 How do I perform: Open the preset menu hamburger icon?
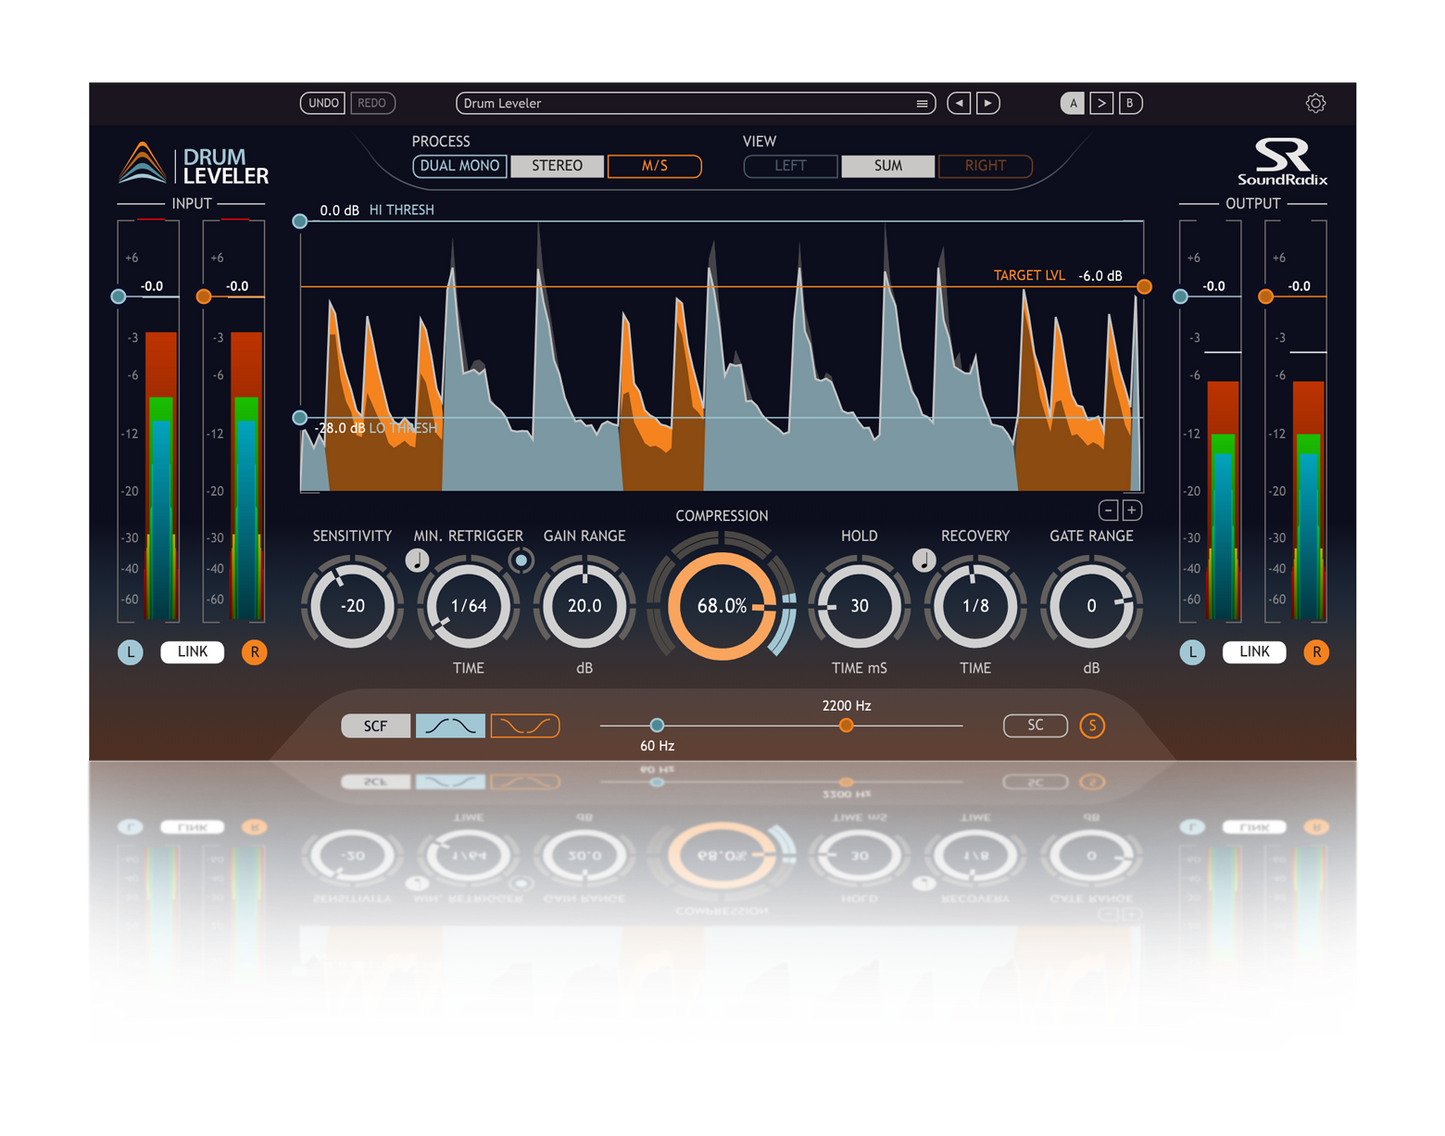921,103
